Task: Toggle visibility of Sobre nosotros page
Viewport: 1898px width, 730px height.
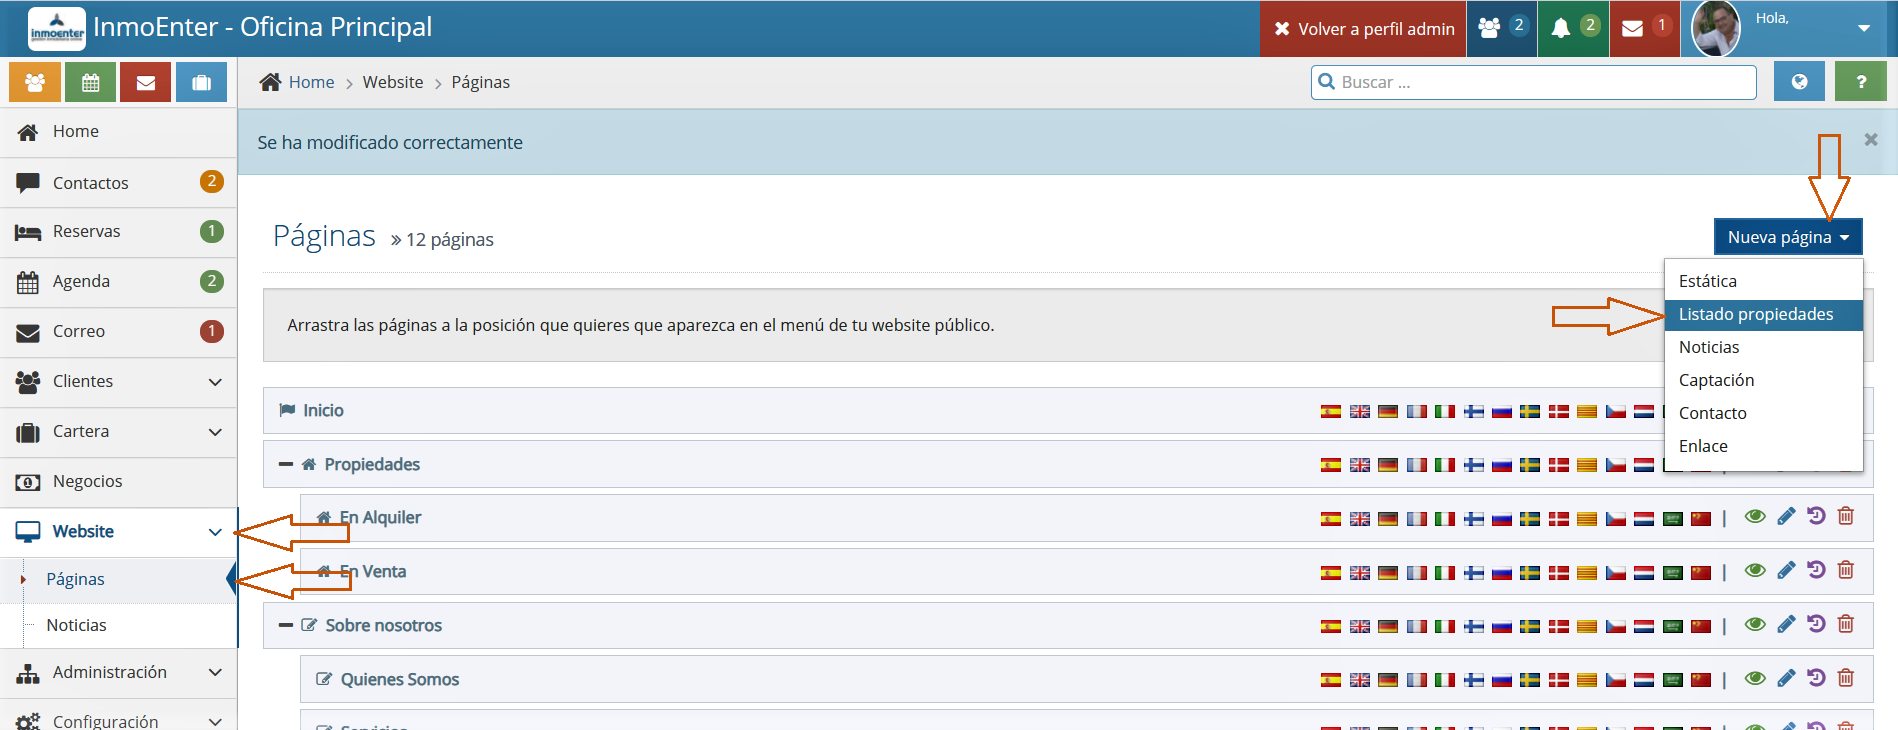Action: coord(1755,625)
